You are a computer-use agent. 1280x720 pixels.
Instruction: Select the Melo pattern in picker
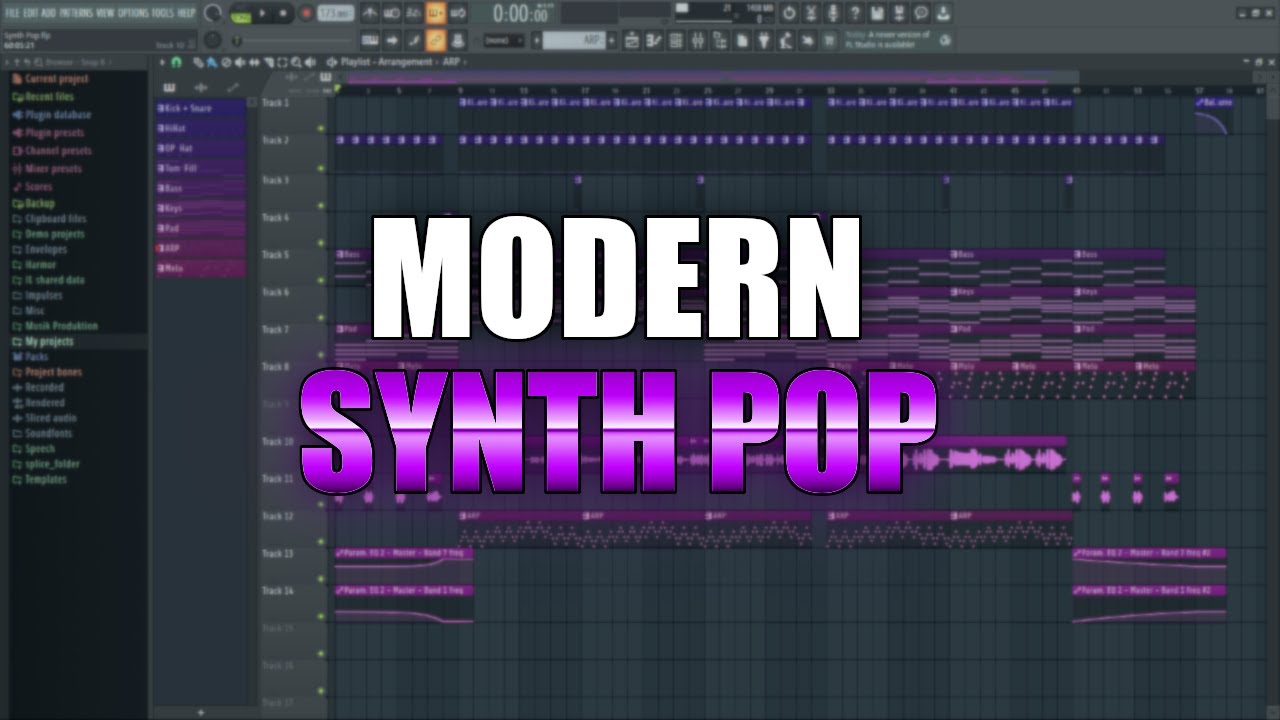(x=200, y=268)
